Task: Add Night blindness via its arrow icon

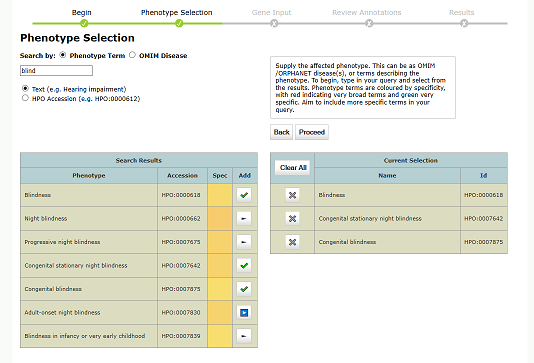Action: [x=244, y=219]
